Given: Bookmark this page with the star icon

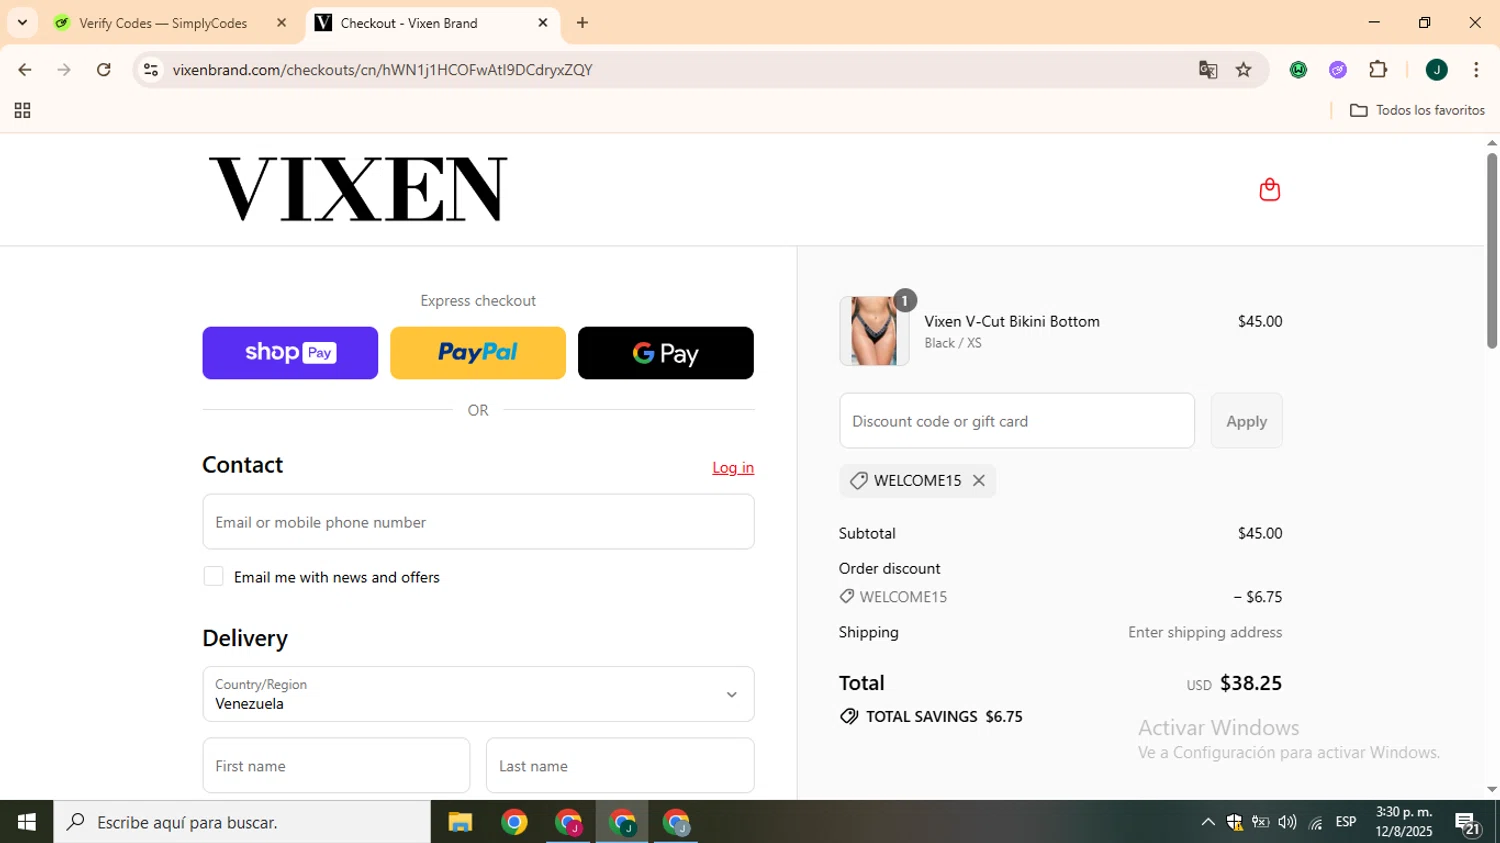Looking at the screenshot, I should point(1244,70).
